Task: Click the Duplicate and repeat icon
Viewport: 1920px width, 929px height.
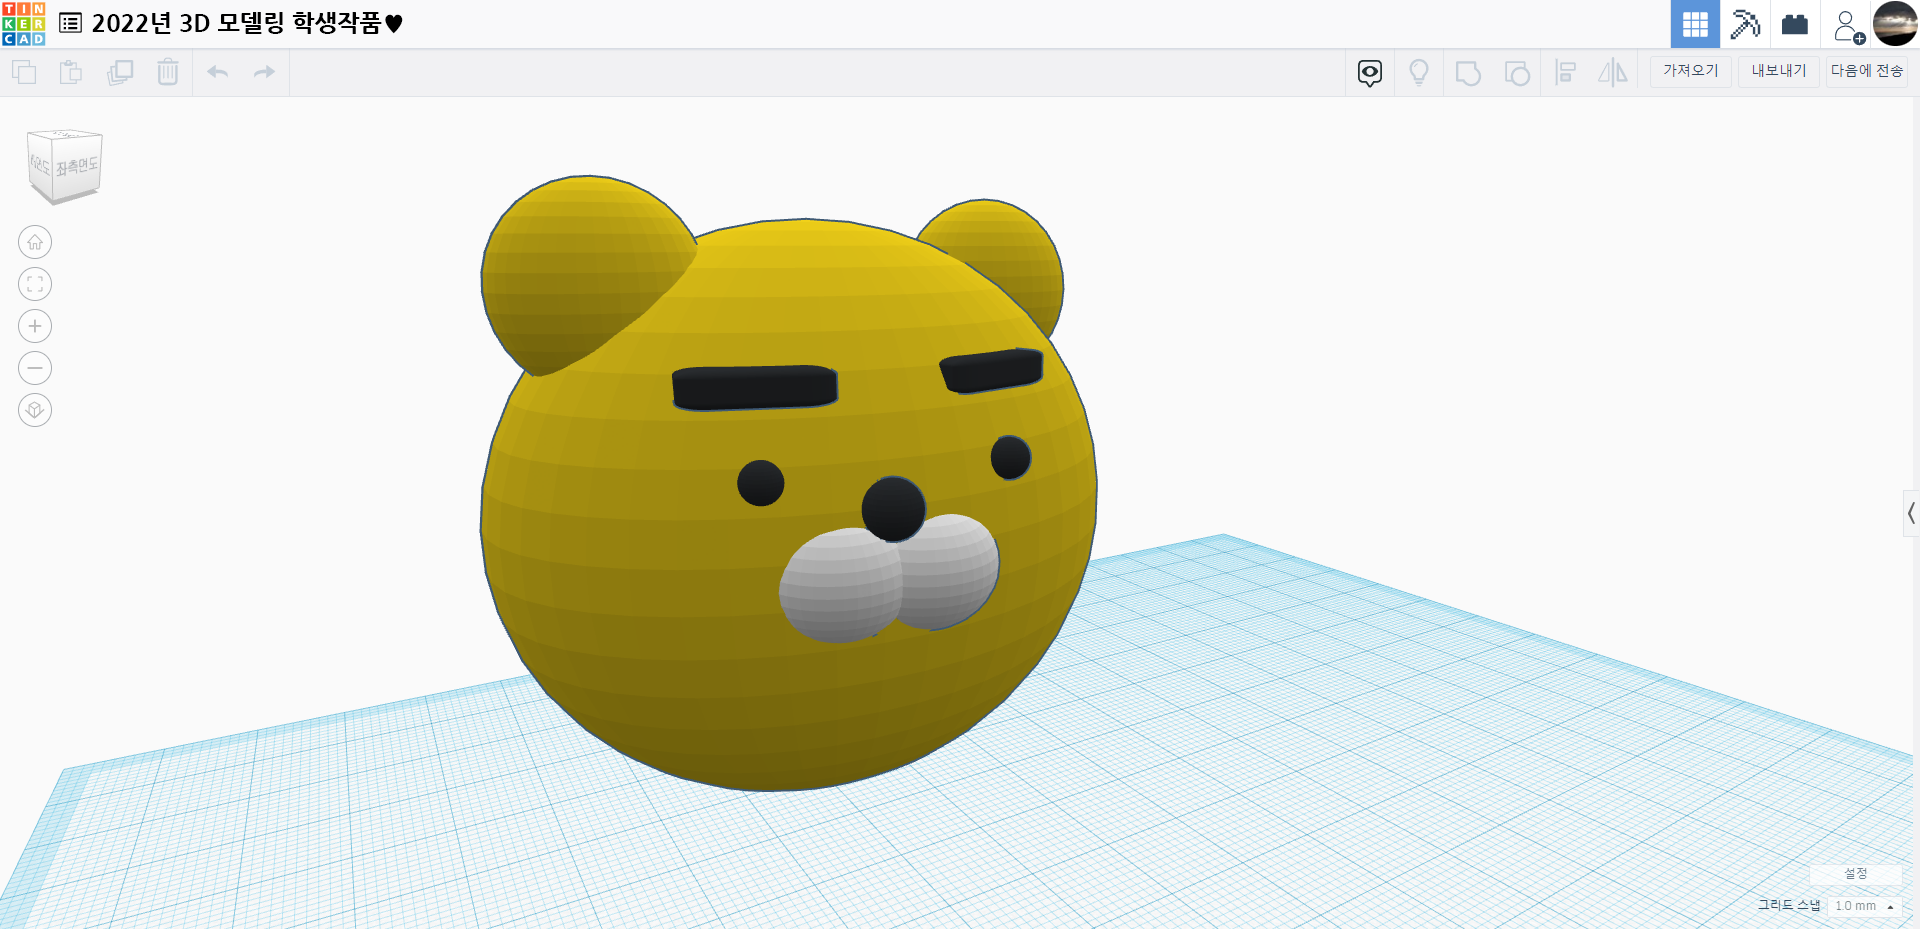Action: coord(120,72)
